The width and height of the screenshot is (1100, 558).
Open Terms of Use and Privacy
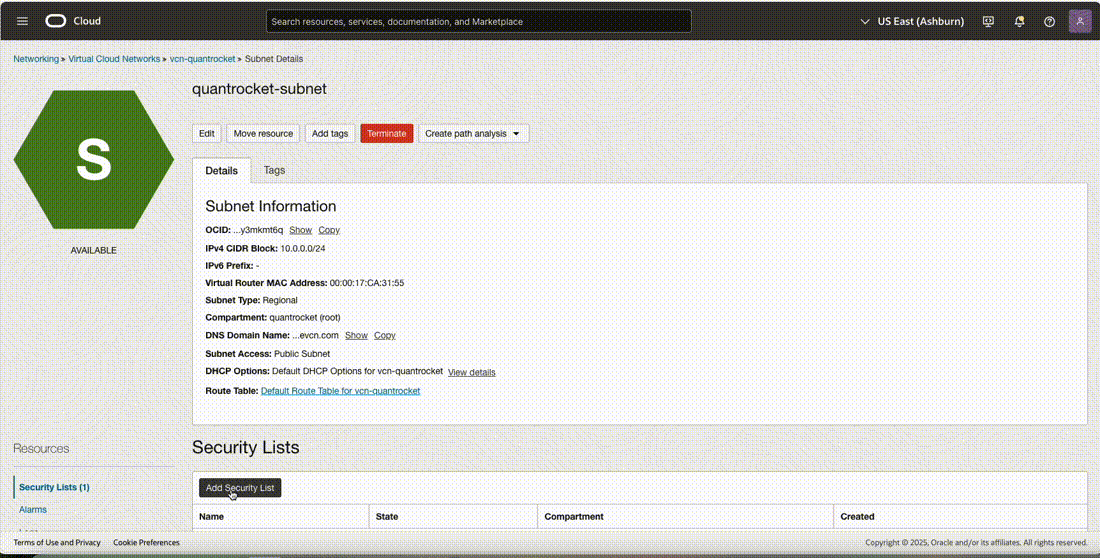(57, 543)
